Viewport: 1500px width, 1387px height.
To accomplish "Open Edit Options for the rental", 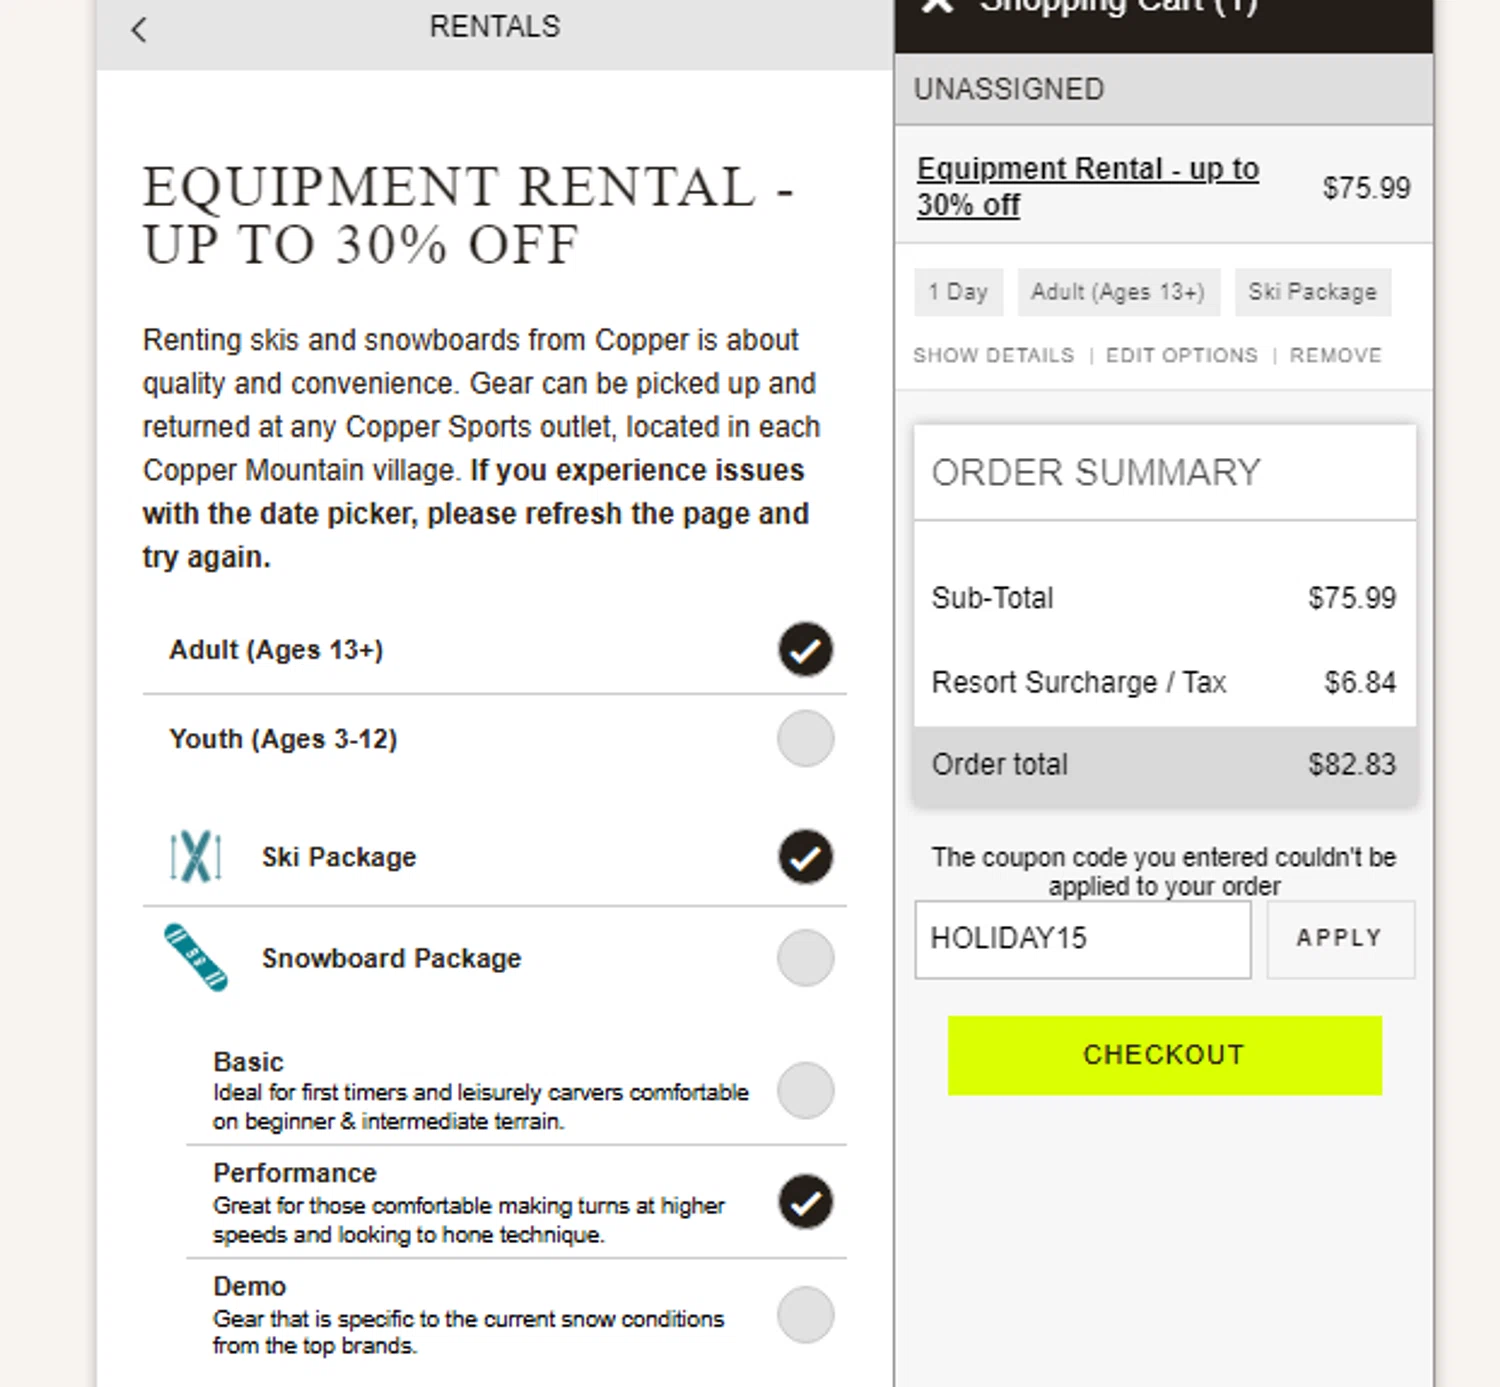I will click(x=1181, y=355).
